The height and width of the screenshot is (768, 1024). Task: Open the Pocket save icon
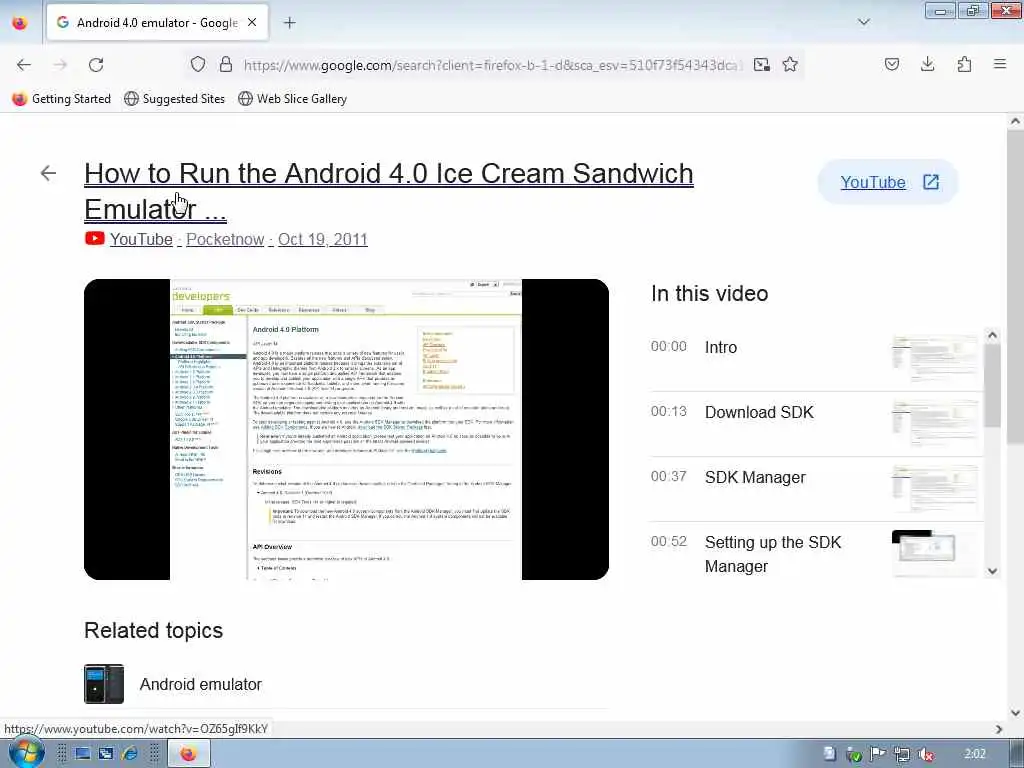point(892,64)
